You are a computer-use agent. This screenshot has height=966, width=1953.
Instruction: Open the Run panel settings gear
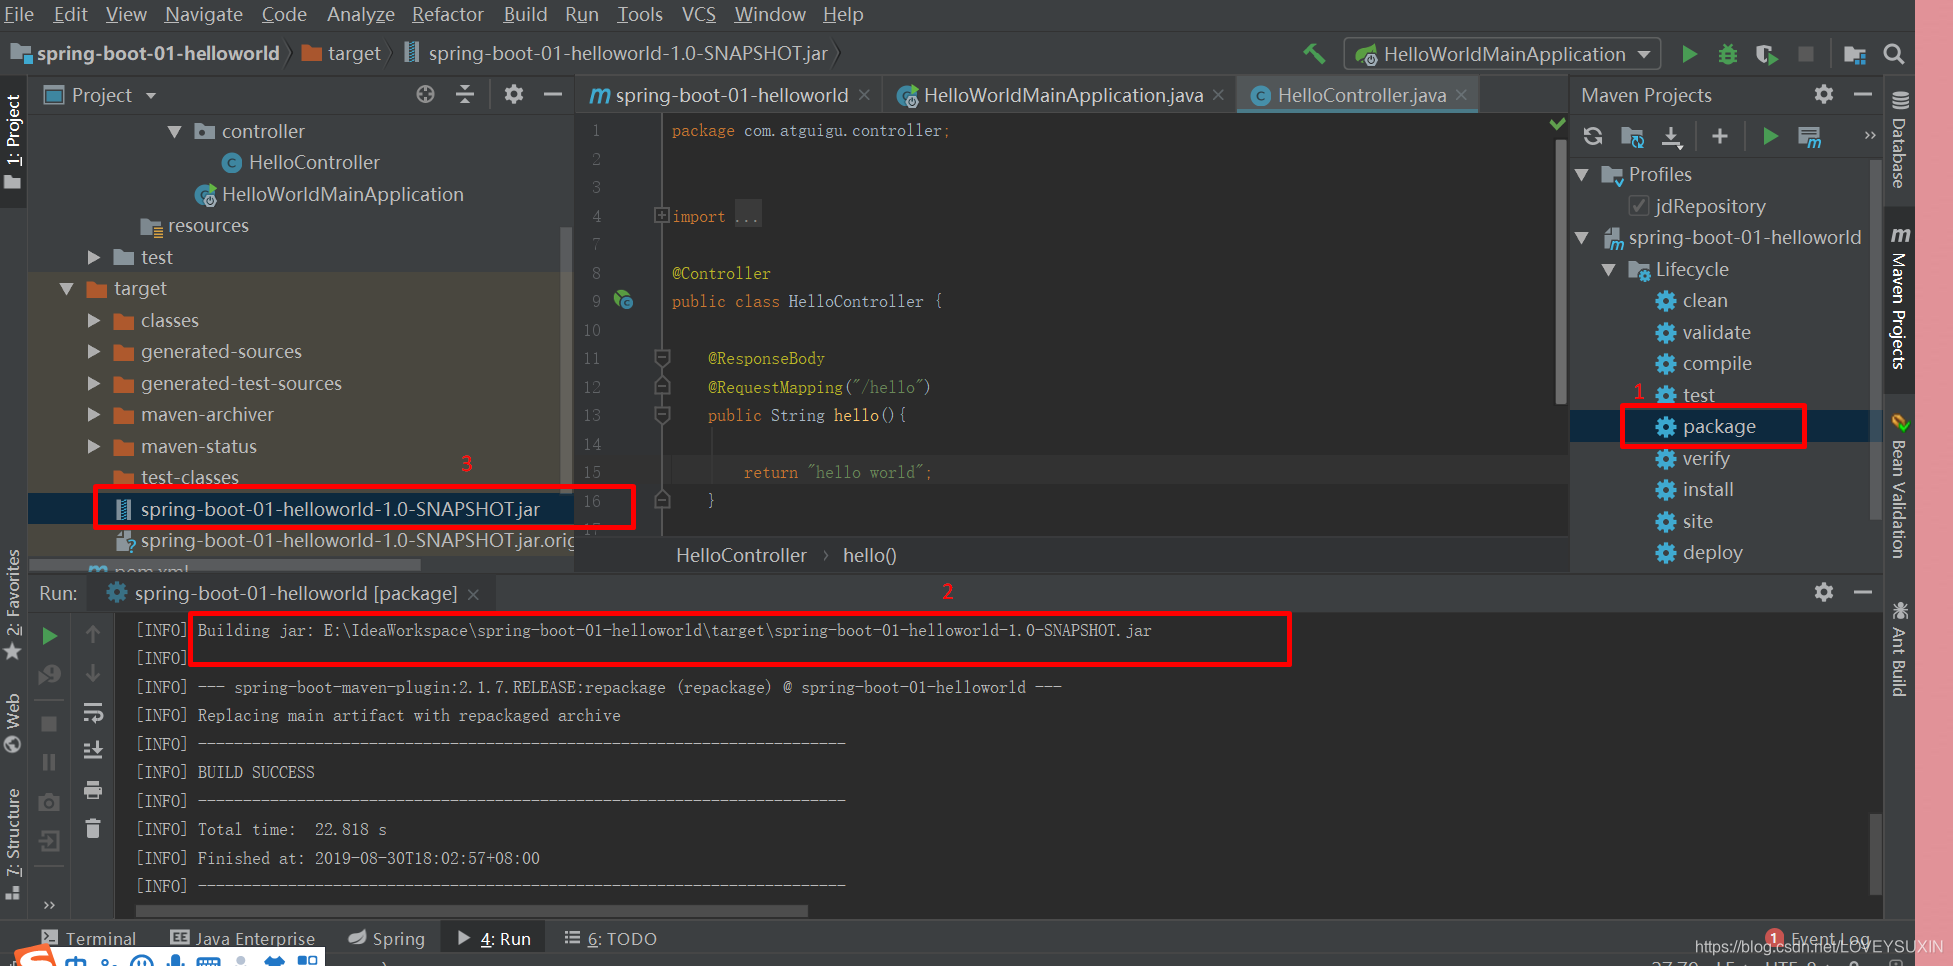point(1824,592)
